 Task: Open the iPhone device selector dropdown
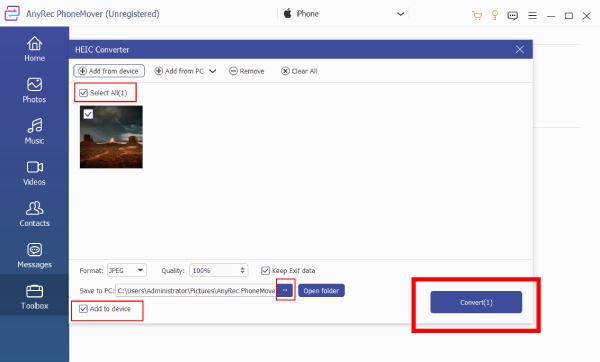(x=344, y=14)
